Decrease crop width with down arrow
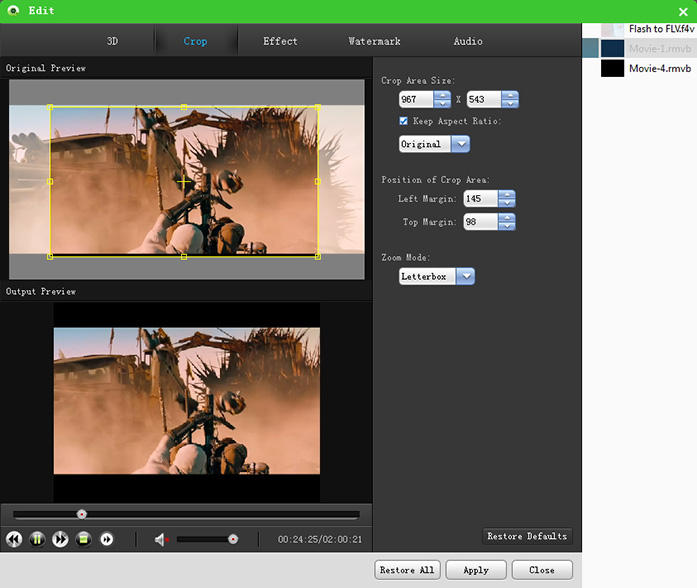Screen dimensions: 697x588 pos(442,104)
